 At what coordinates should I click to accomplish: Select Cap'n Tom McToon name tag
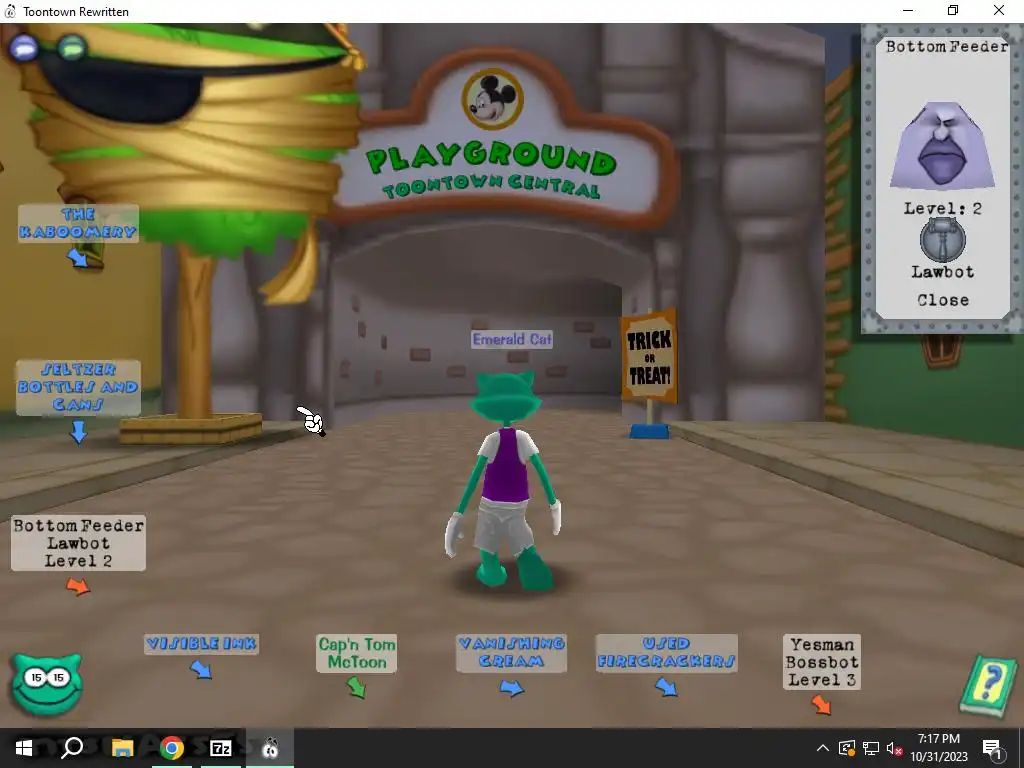357,653
